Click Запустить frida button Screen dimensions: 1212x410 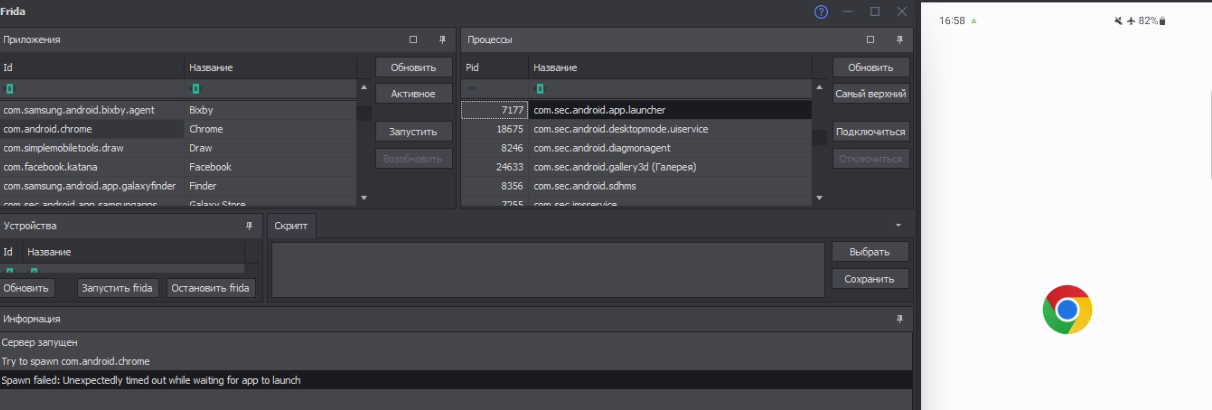tap(117, 288)
